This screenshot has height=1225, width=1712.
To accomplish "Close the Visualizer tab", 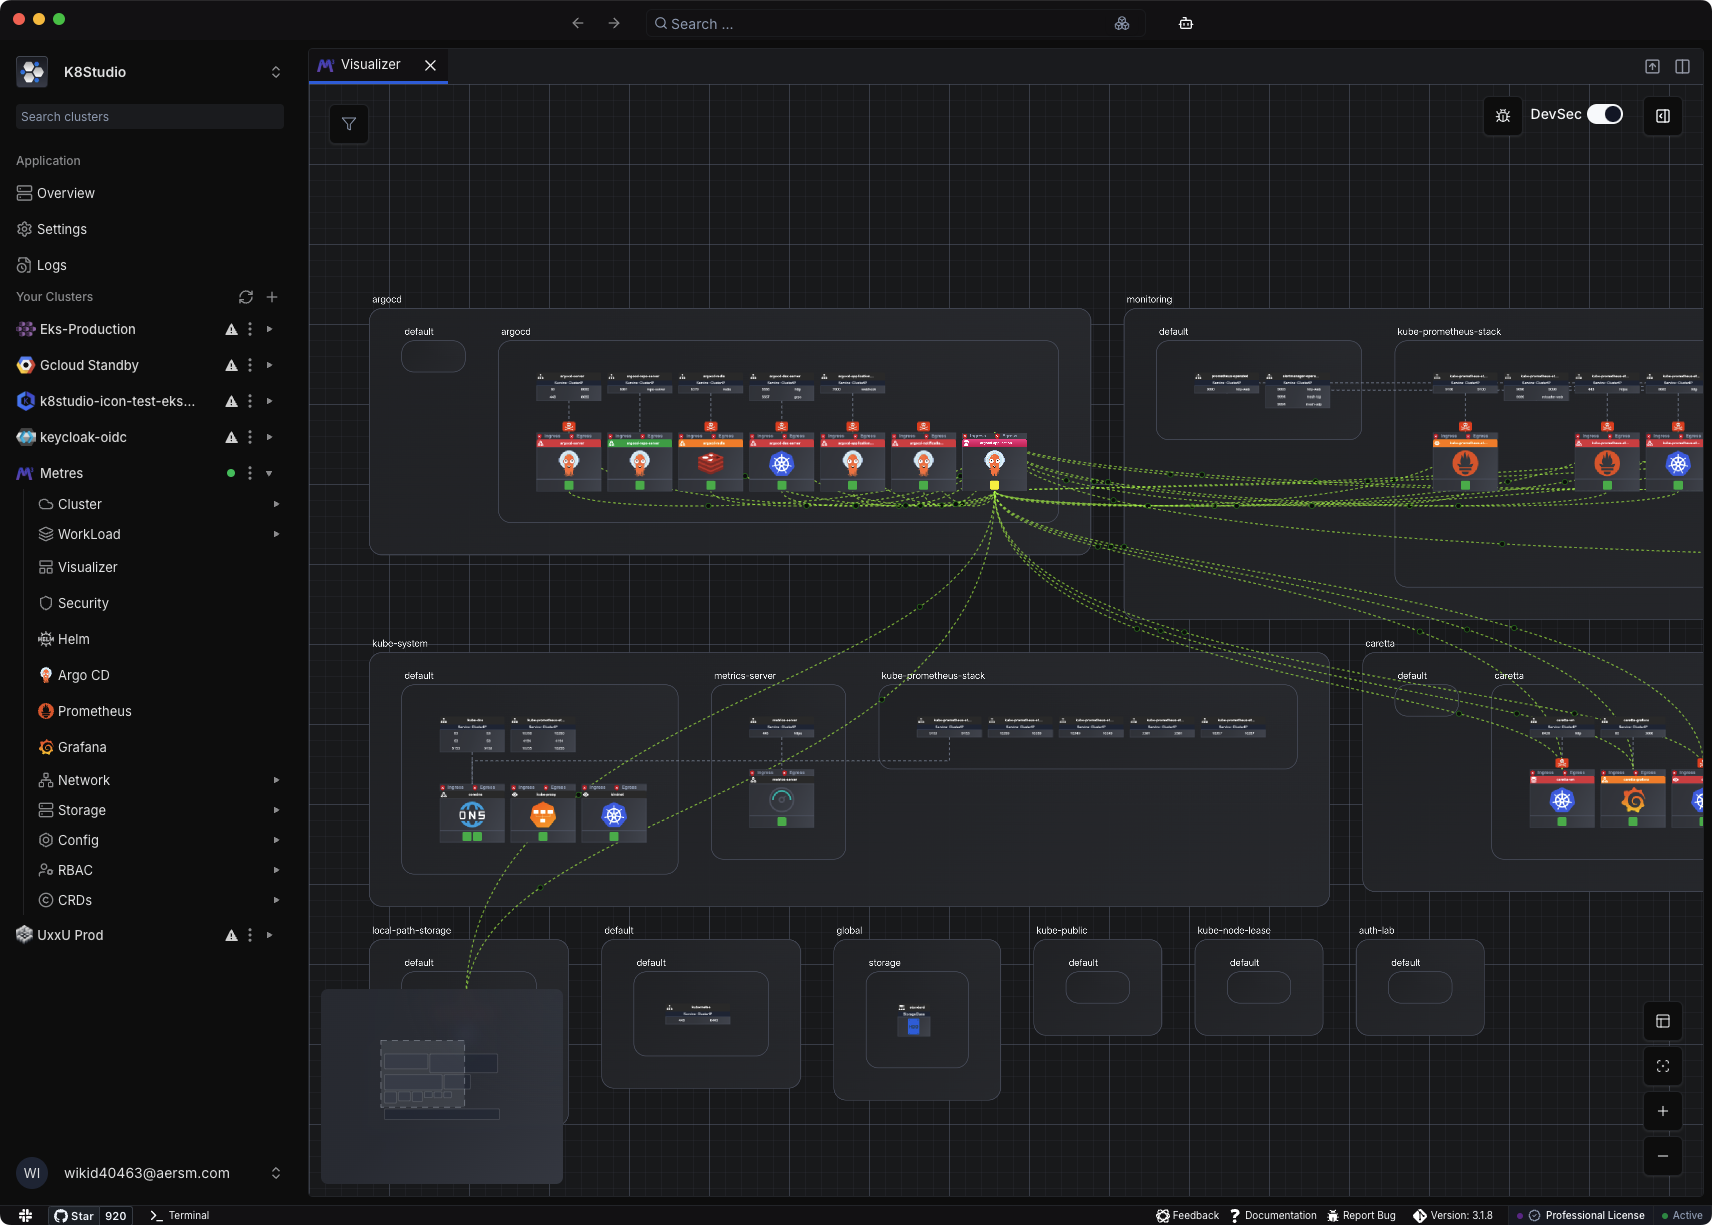I will pos(430,65).
